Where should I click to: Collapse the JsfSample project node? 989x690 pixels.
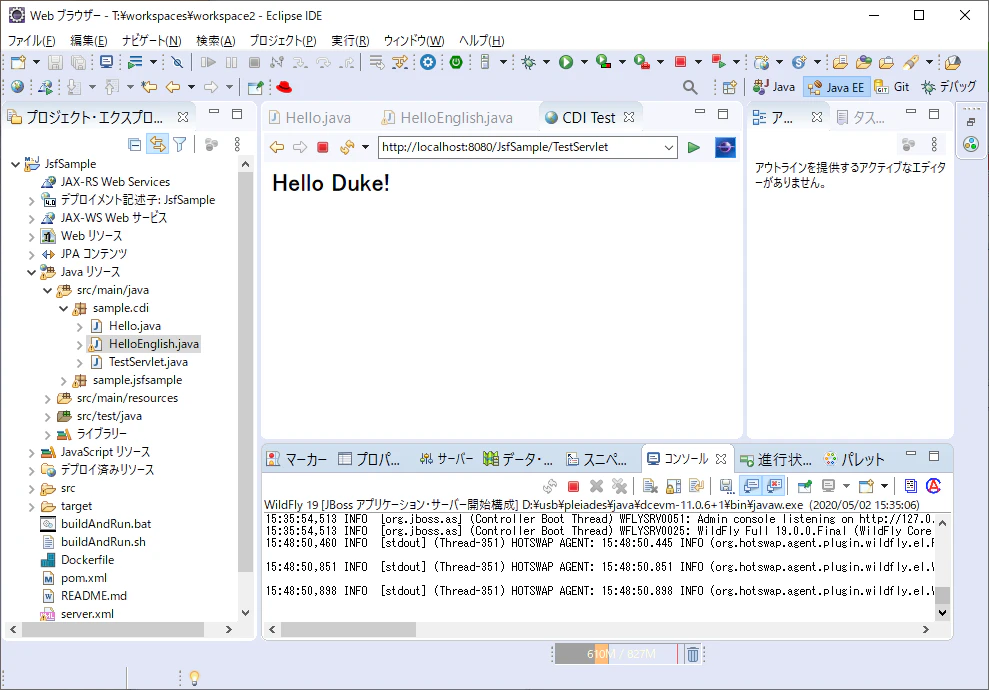click(x=15, y=164)
